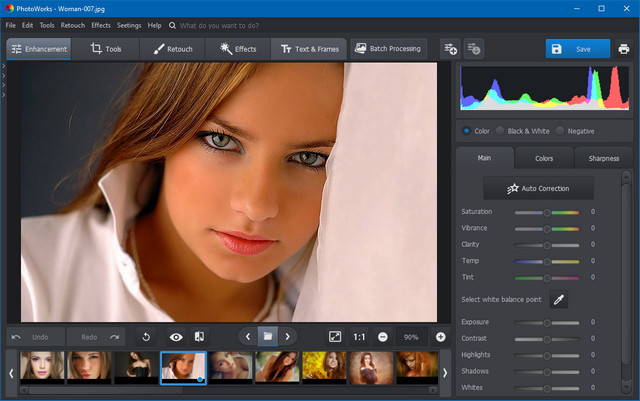Screen dimensions: 640x401
Task: Adjust the Saturation slider
Action: (x=546, y=212)
